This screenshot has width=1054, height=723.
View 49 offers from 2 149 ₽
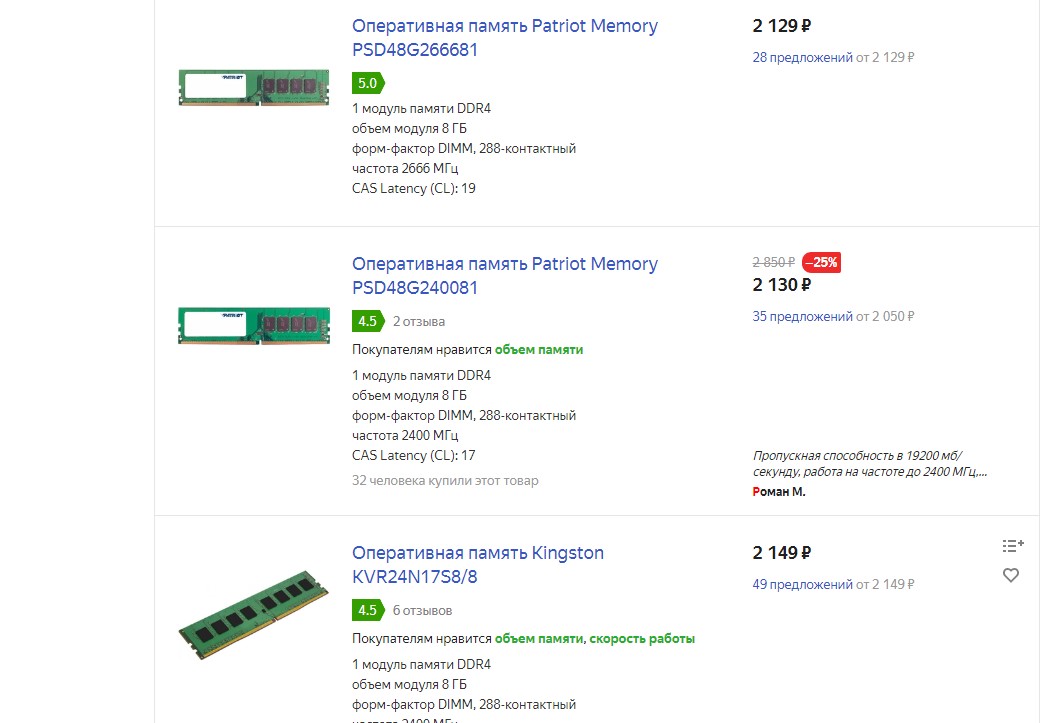point(802,584)
